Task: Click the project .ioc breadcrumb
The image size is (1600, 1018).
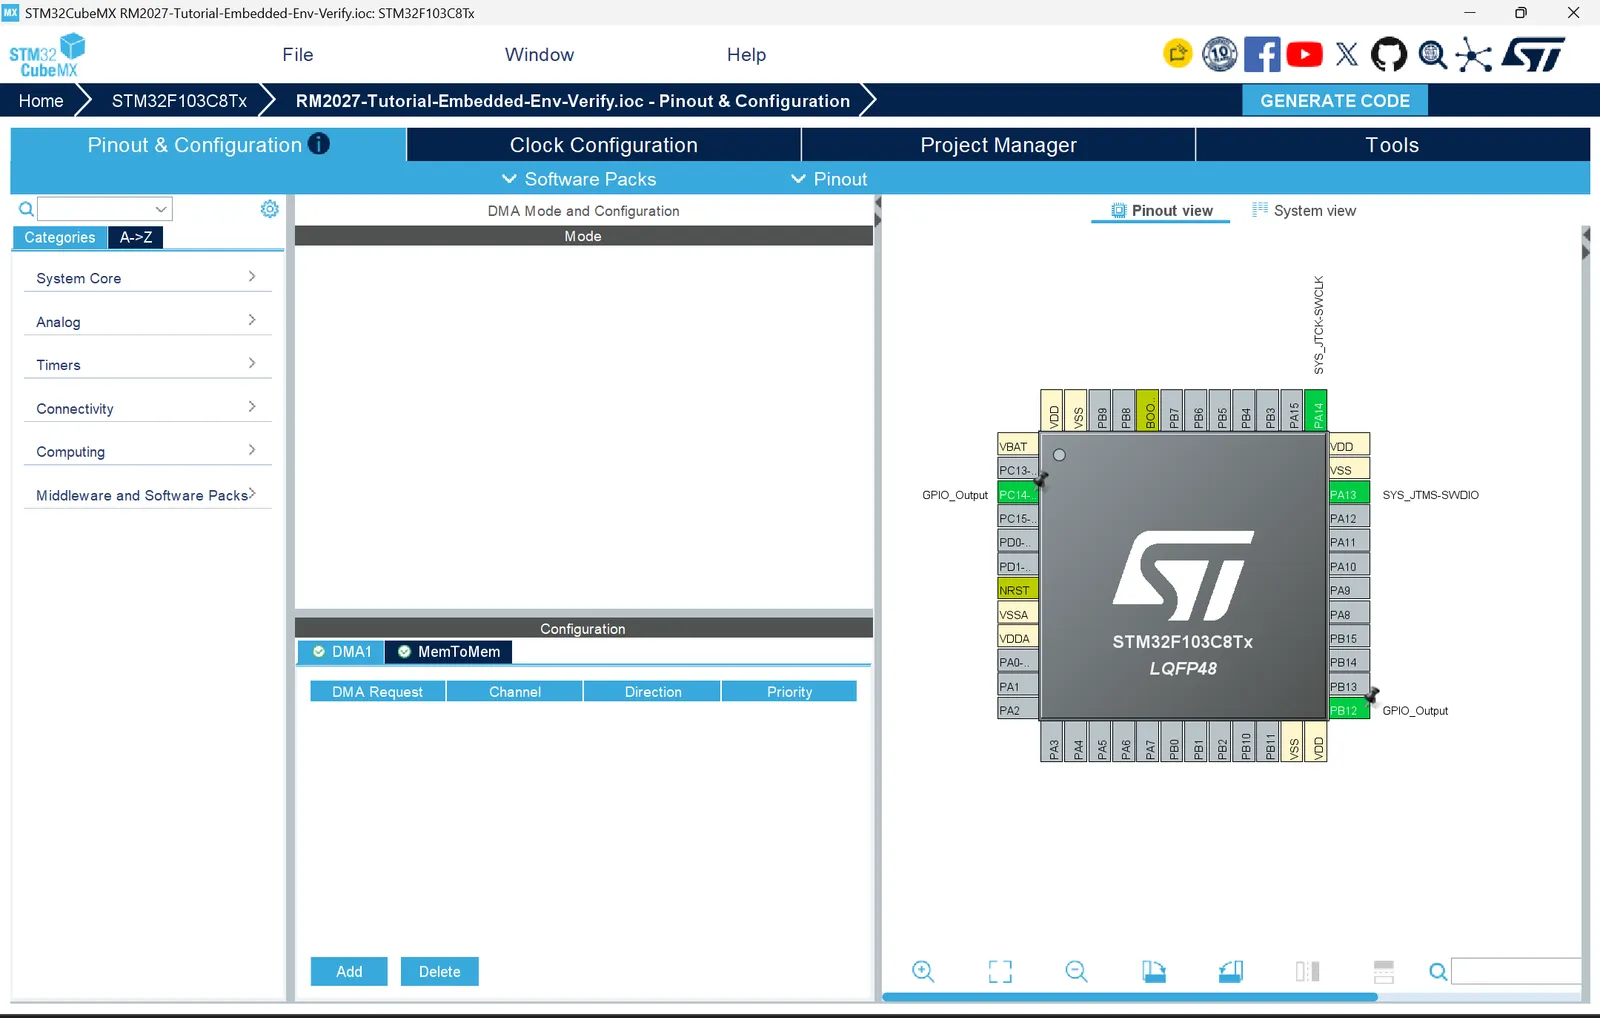Action: pyautogui.click(x=573, y=100)
